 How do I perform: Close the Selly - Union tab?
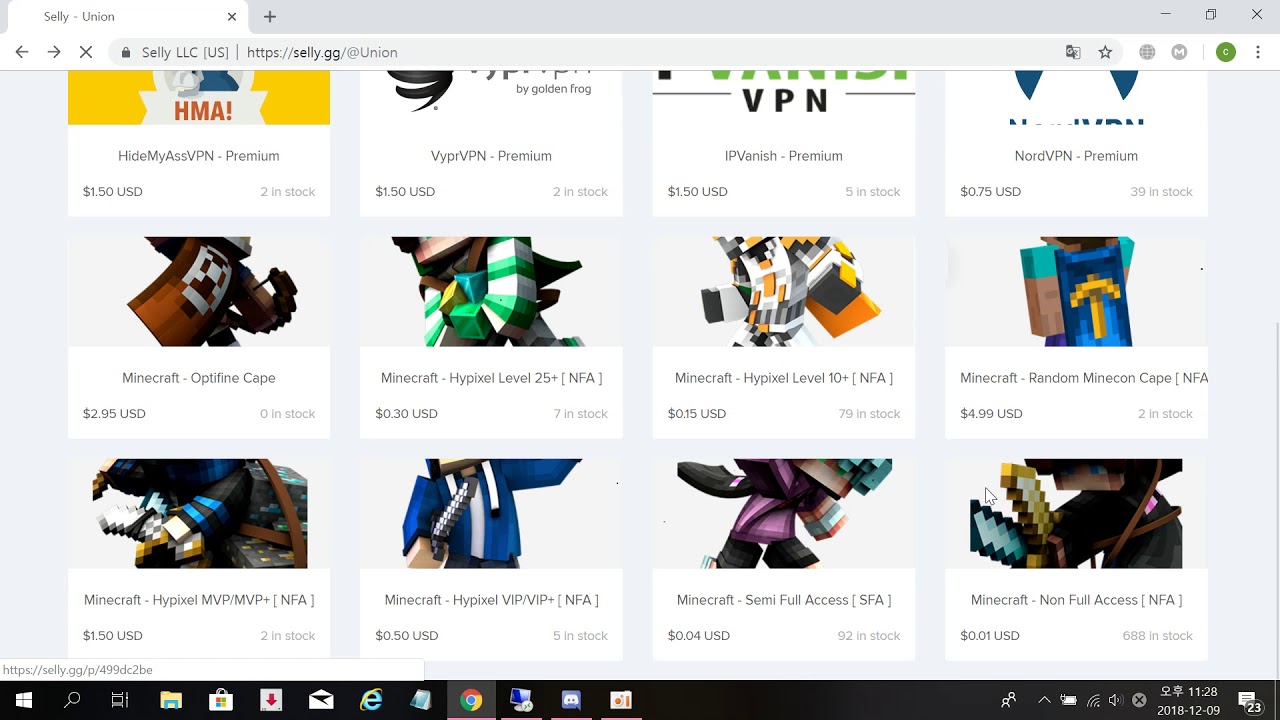[x=232, y=17]
